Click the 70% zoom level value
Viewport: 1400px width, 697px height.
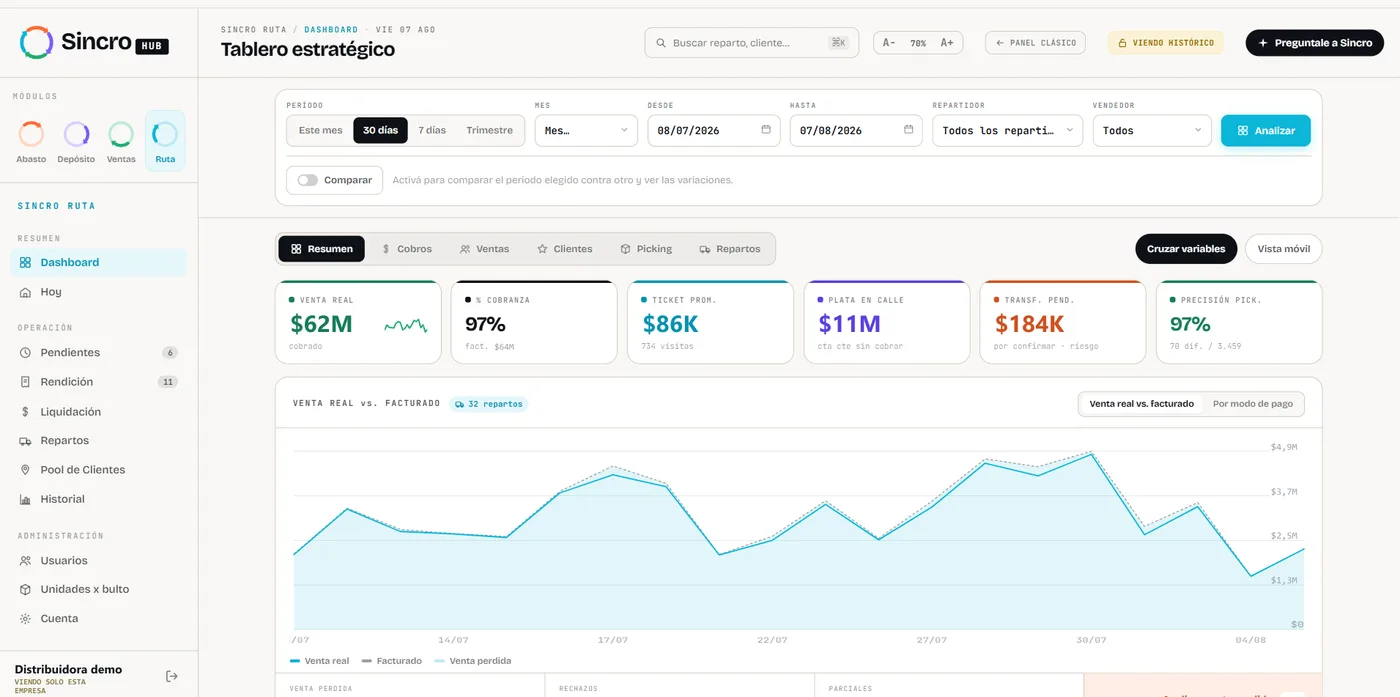[918, 43]
